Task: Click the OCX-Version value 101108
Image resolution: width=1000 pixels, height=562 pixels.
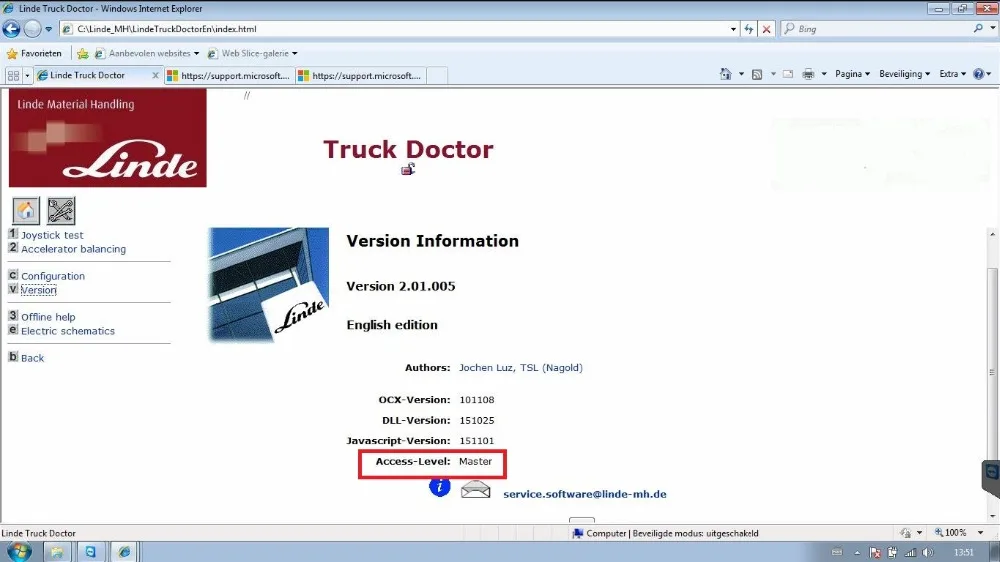Action: [x=476, y=400]
